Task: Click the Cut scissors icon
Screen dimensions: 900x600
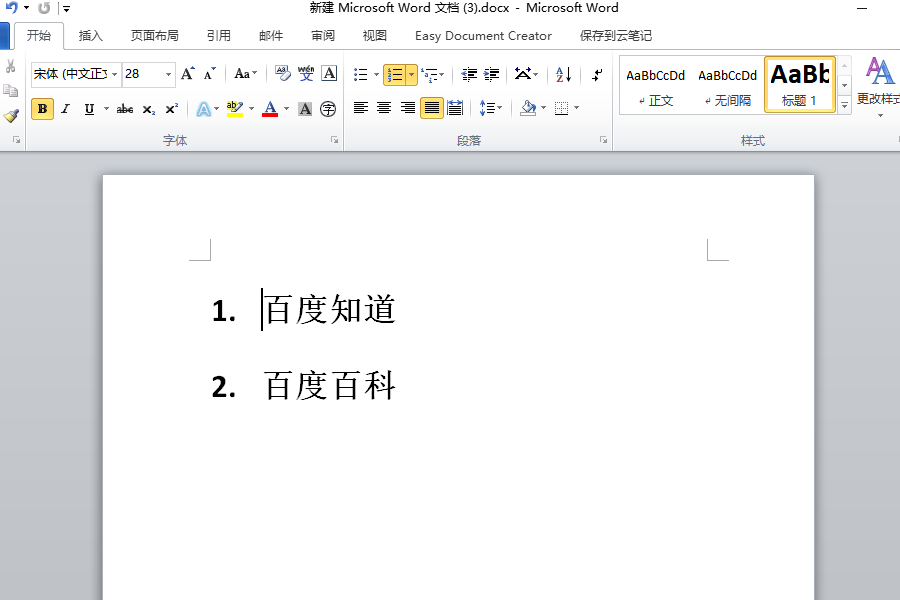Action: coord(10,66)
